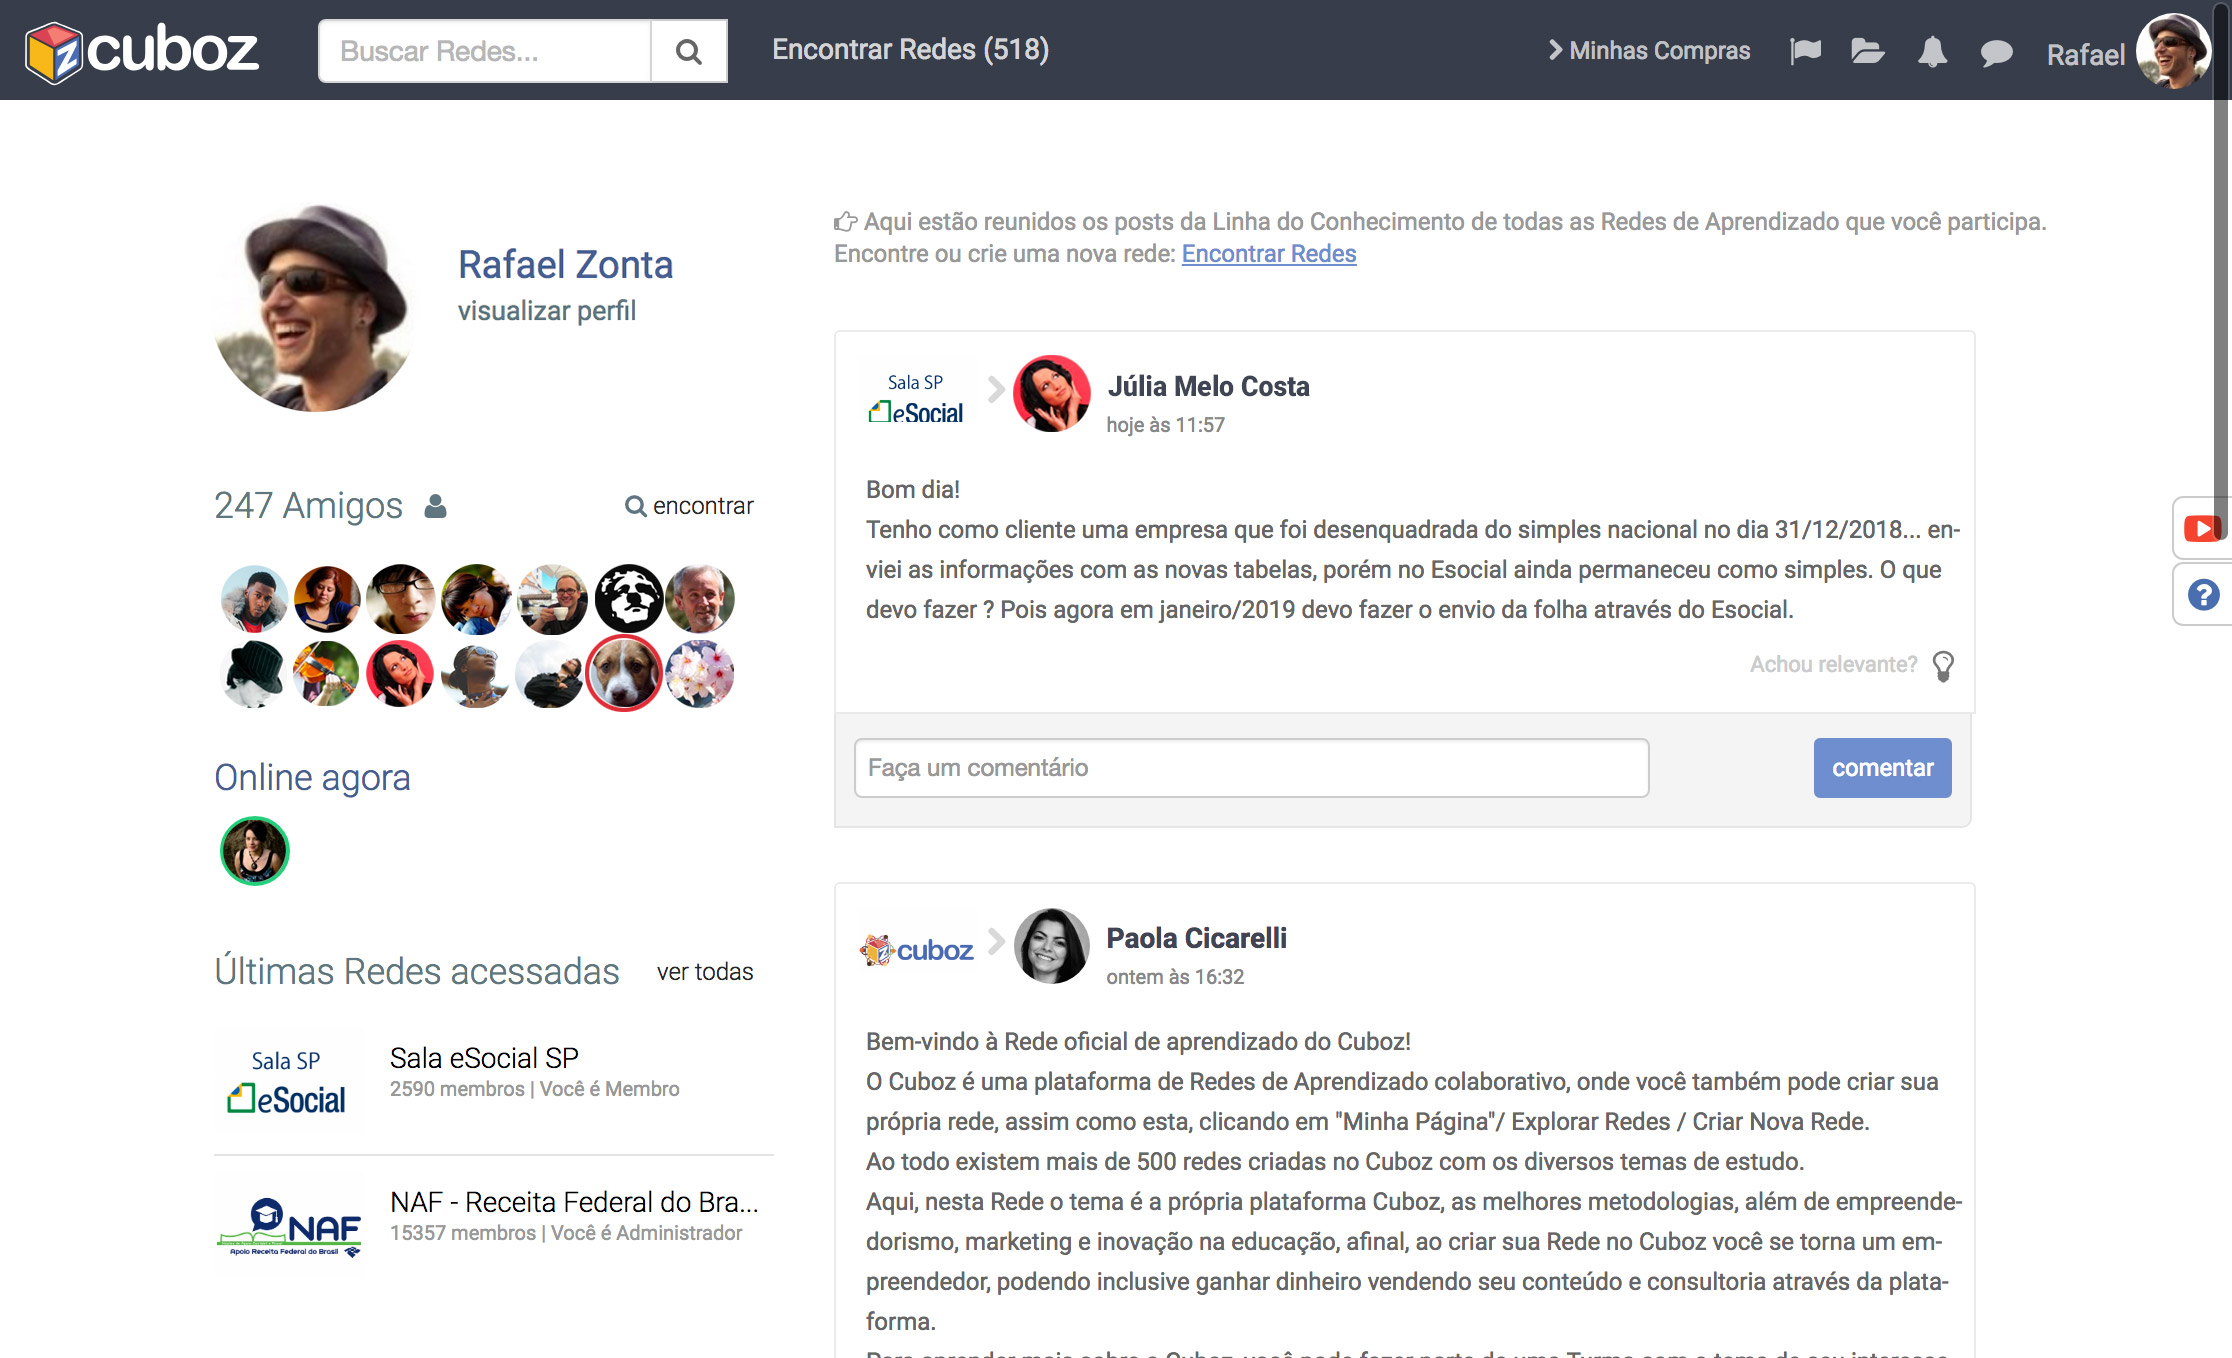
Task: Open the blue help question icon
Action: click(x=2203, y=595)
